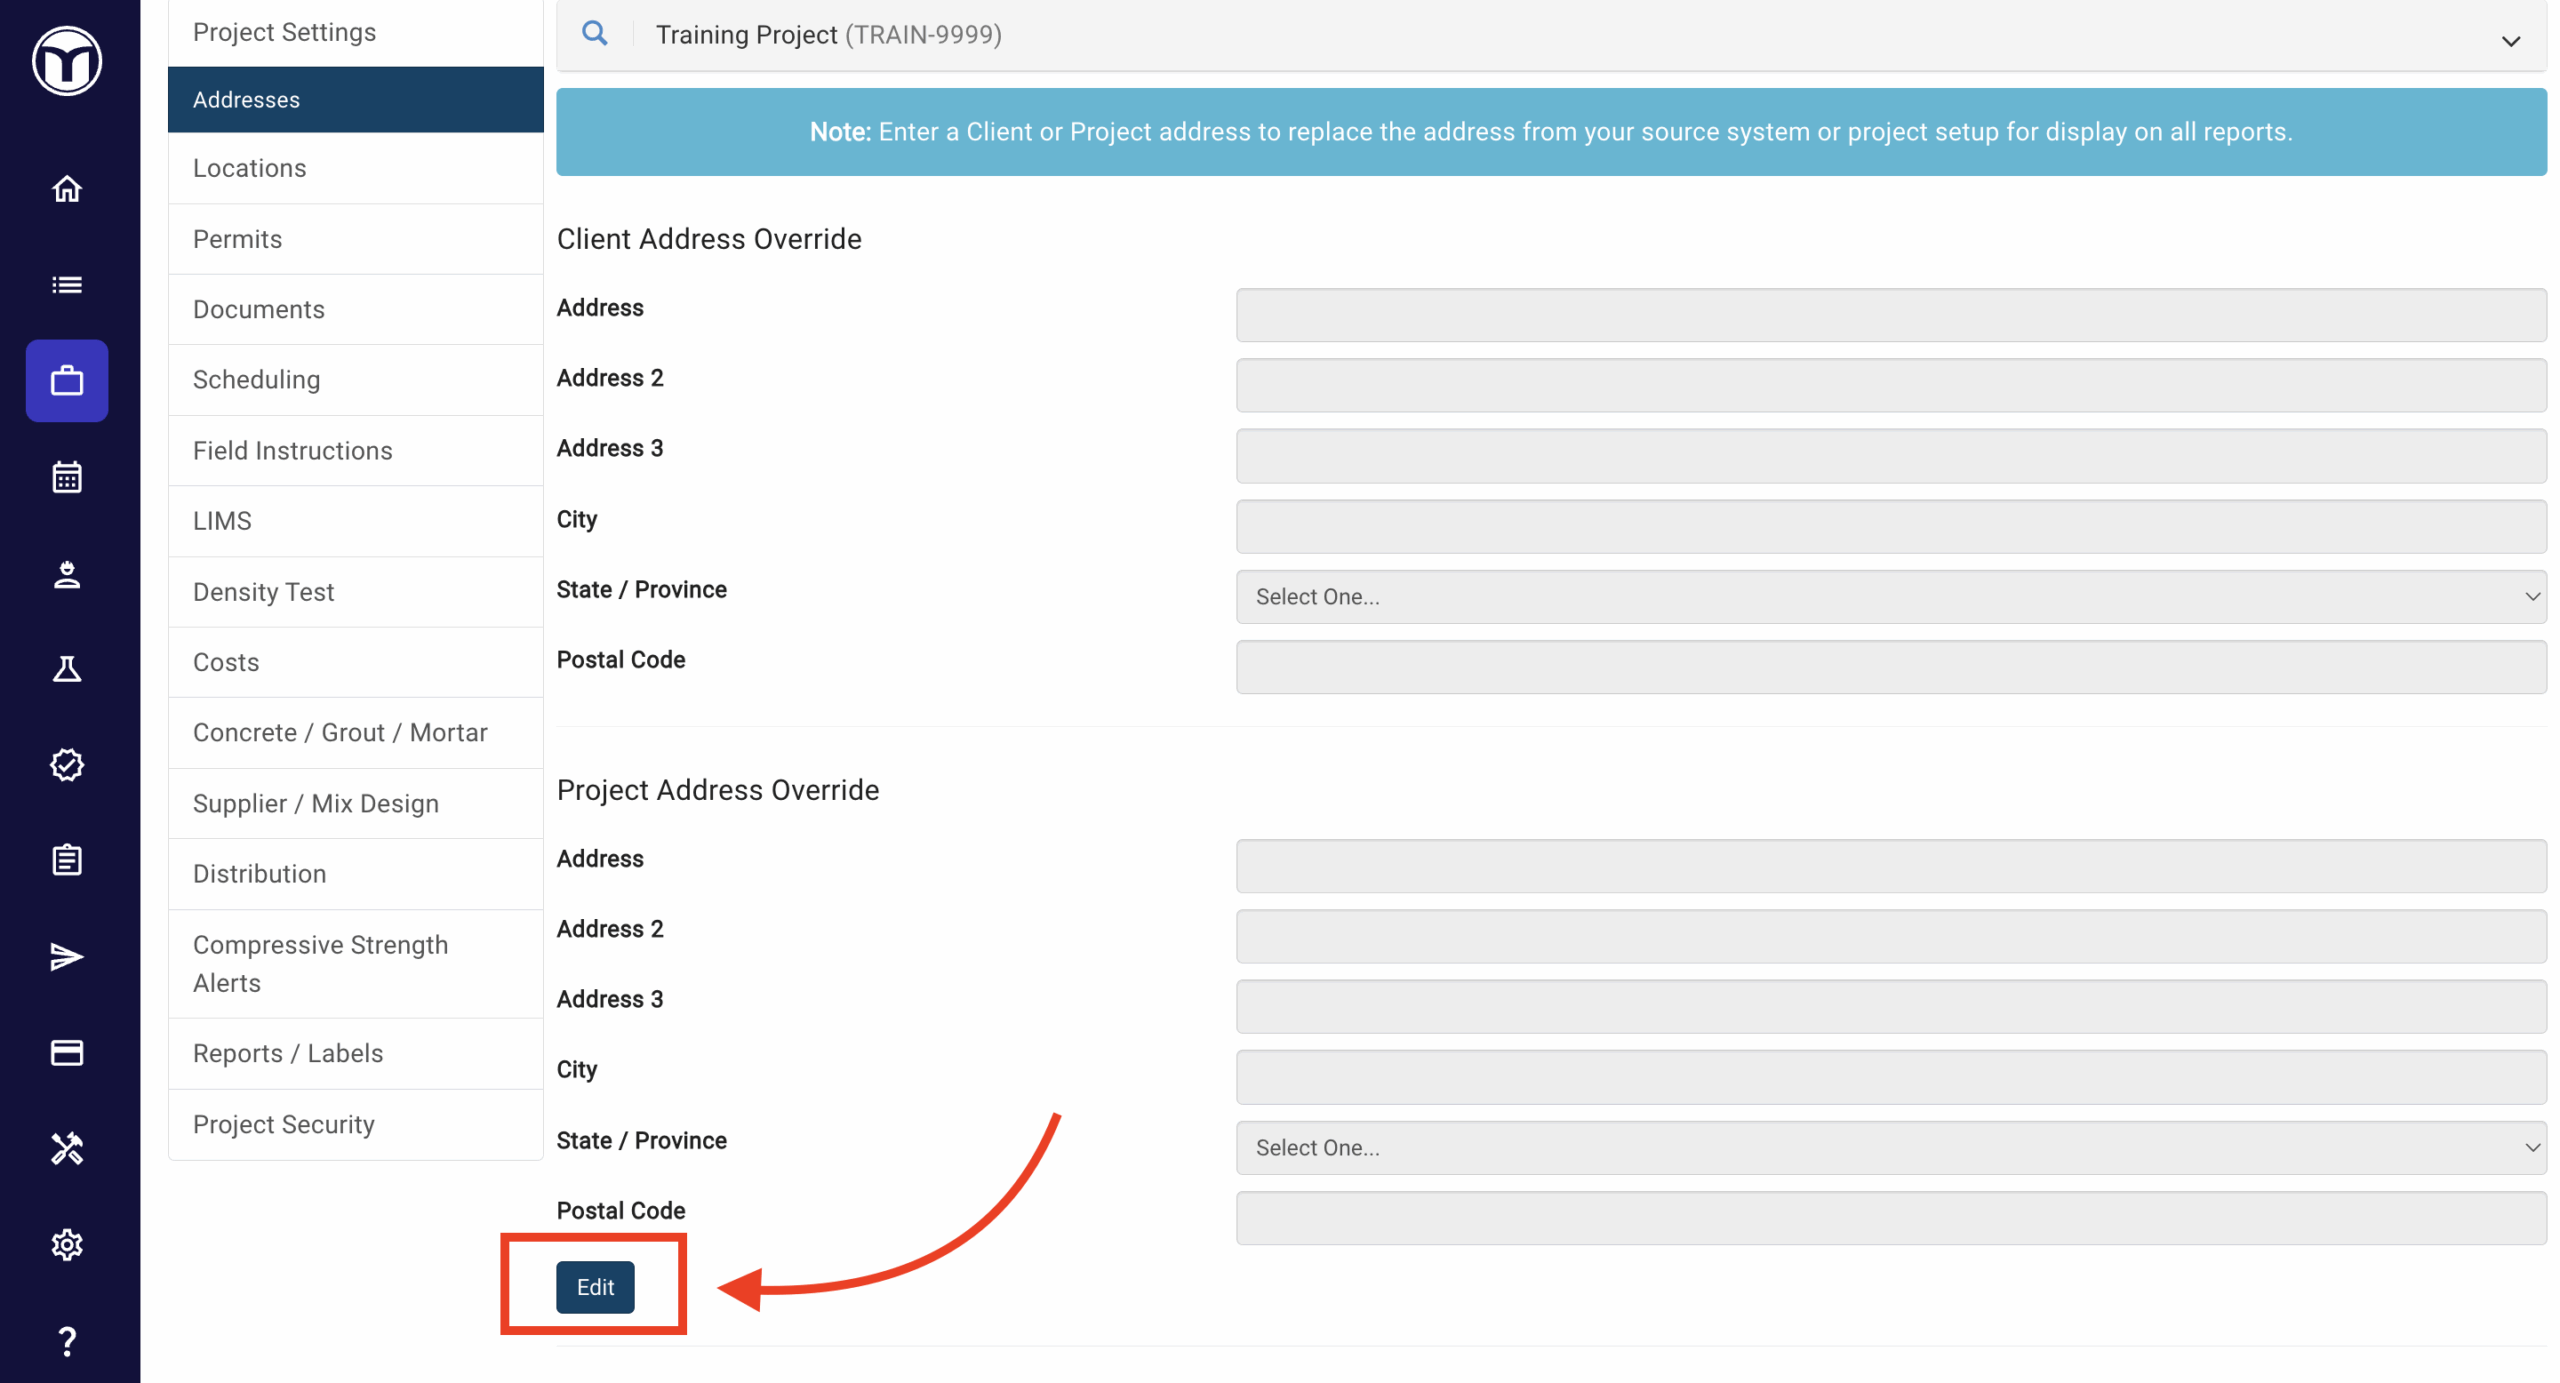Click the calendar icon in sidebar

67,477
